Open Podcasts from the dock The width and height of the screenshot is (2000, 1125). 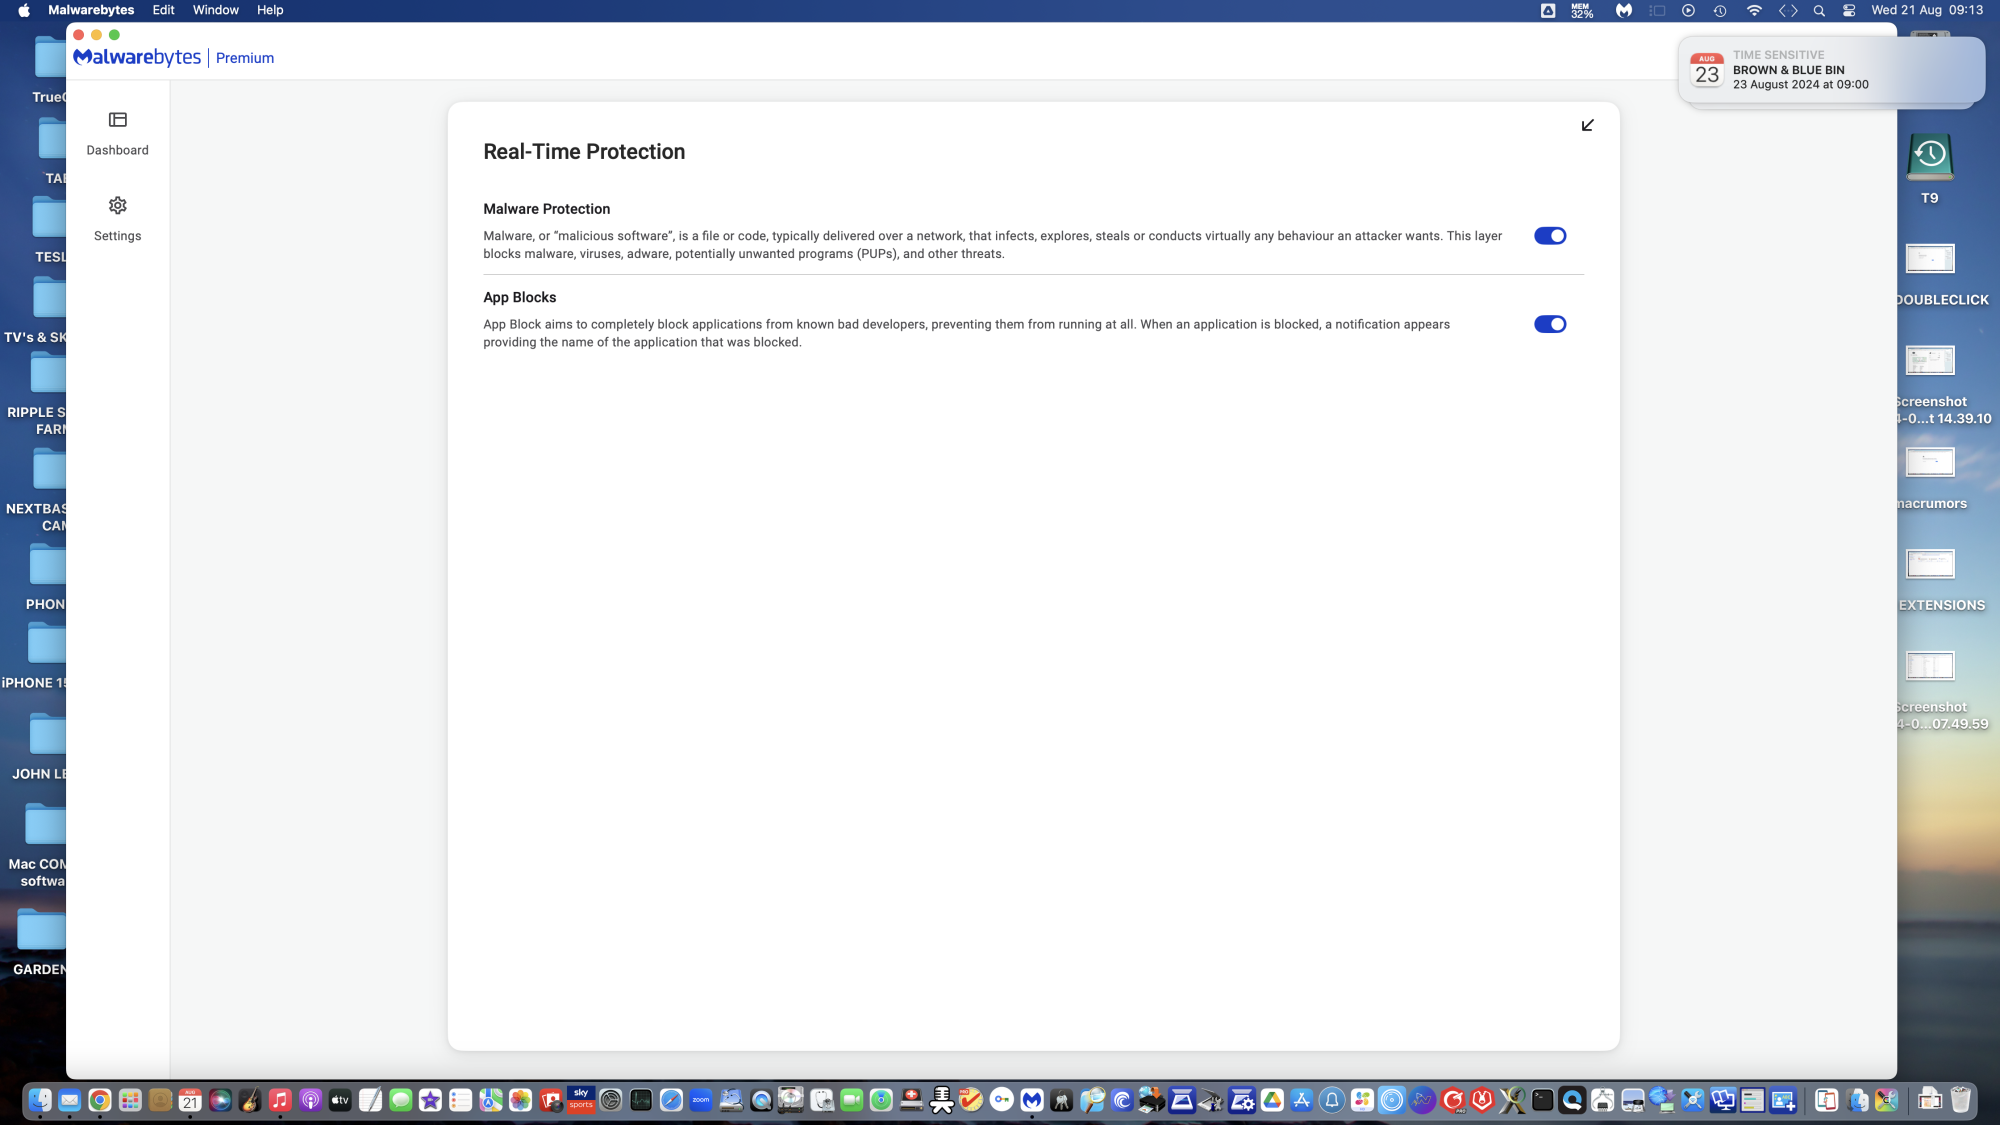pyautogui.click(x=310, y=1100)
